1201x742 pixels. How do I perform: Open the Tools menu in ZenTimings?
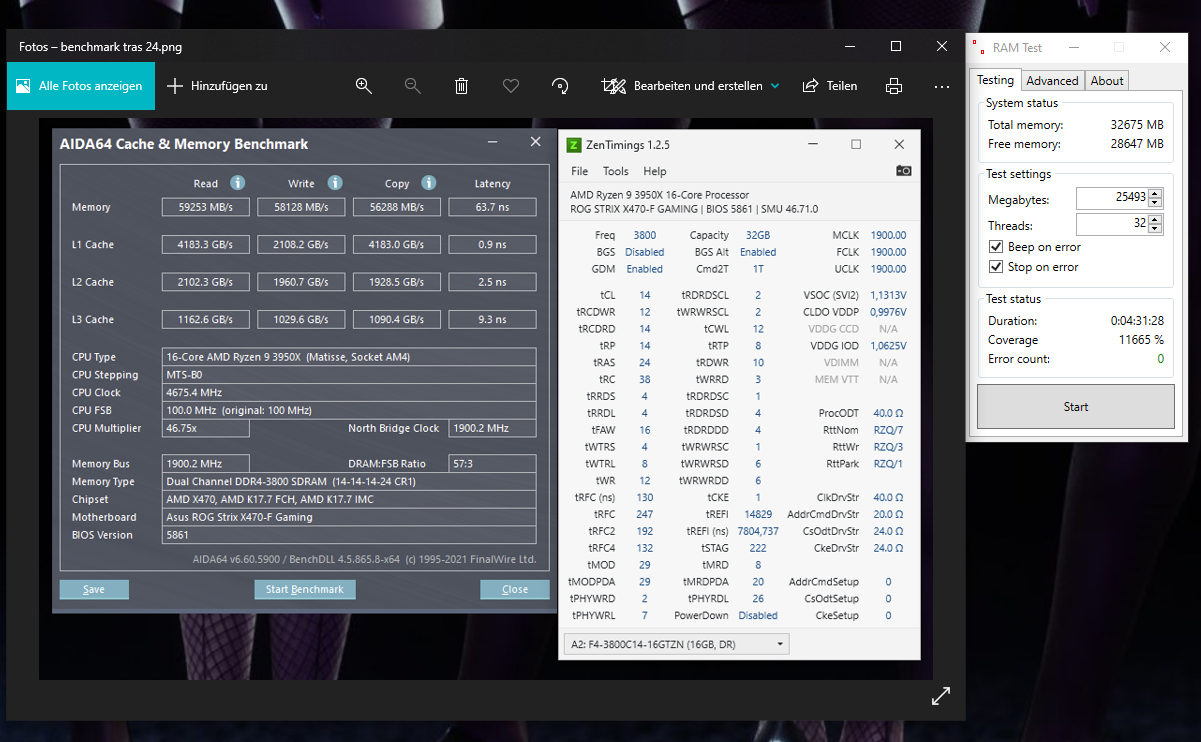pos(616,171)
